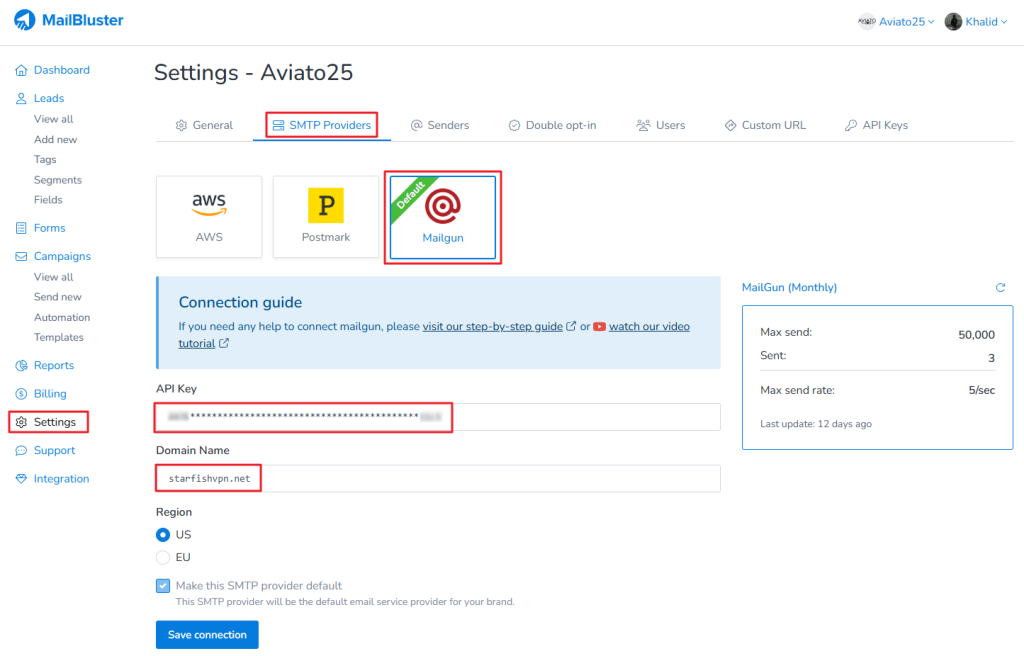Click the Senders at-sign icon
1024x656 pixels.
(x=416, y=125)
